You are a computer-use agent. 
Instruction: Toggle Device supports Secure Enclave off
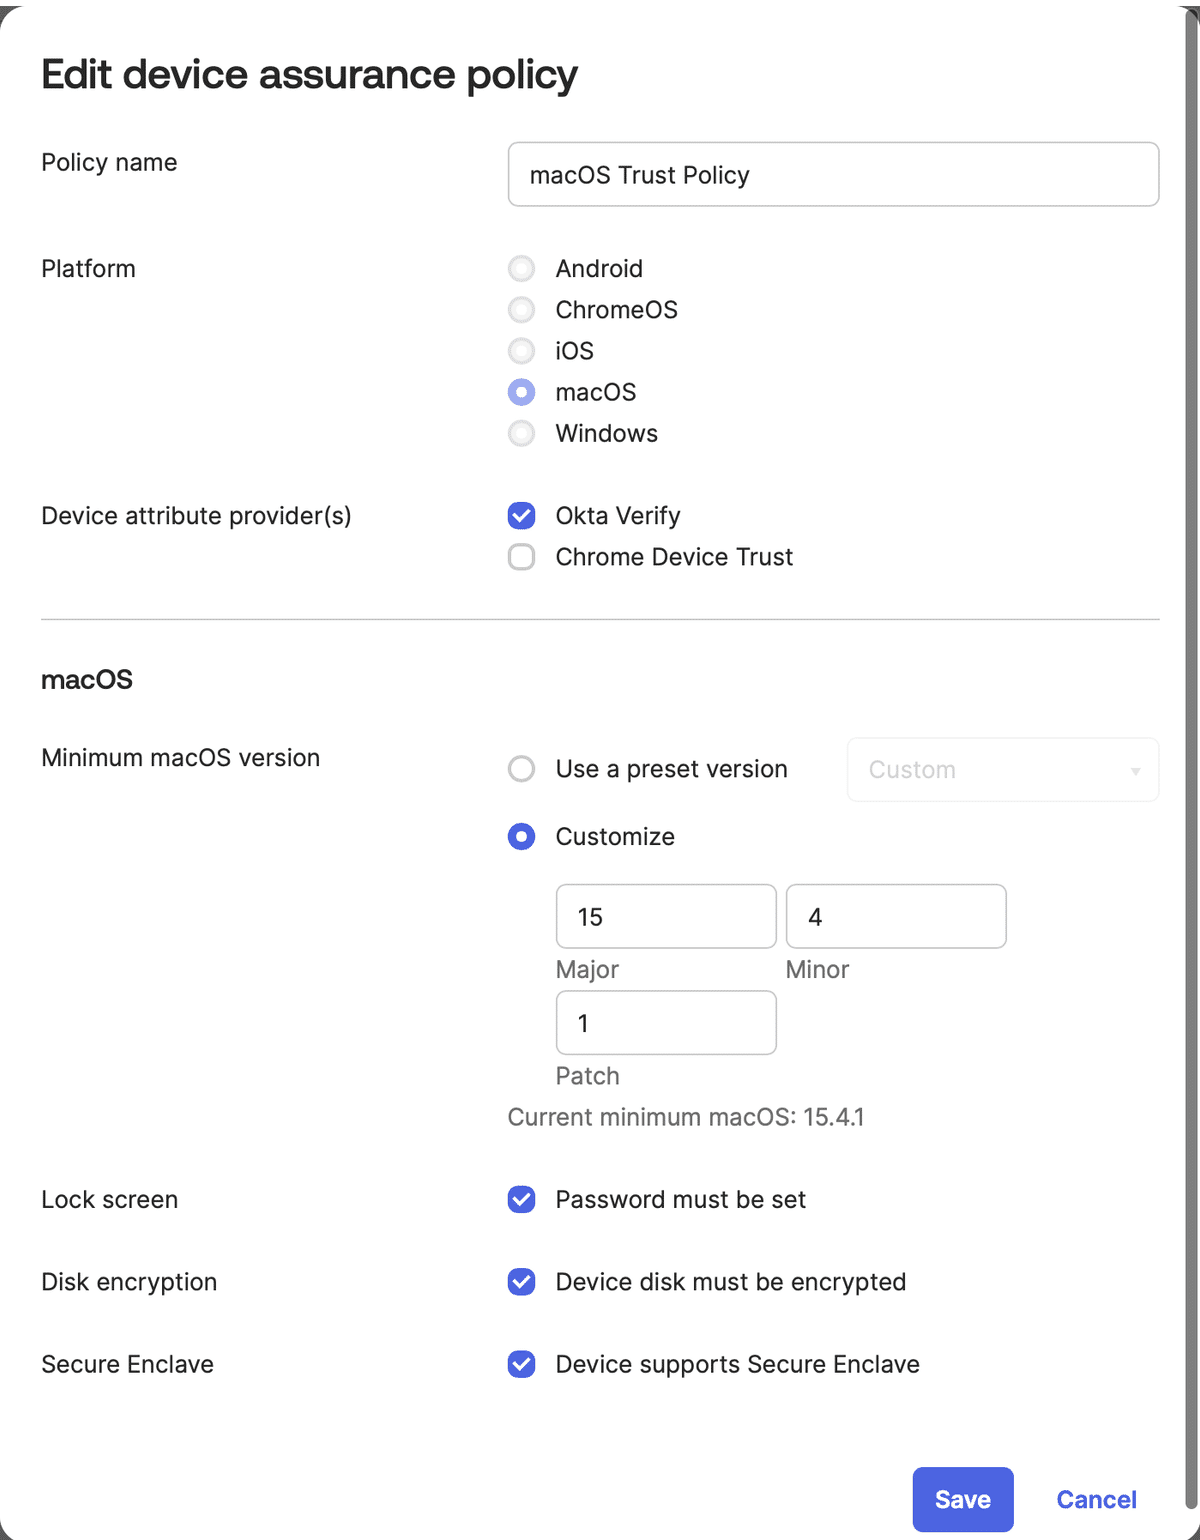pos(521,1364)
